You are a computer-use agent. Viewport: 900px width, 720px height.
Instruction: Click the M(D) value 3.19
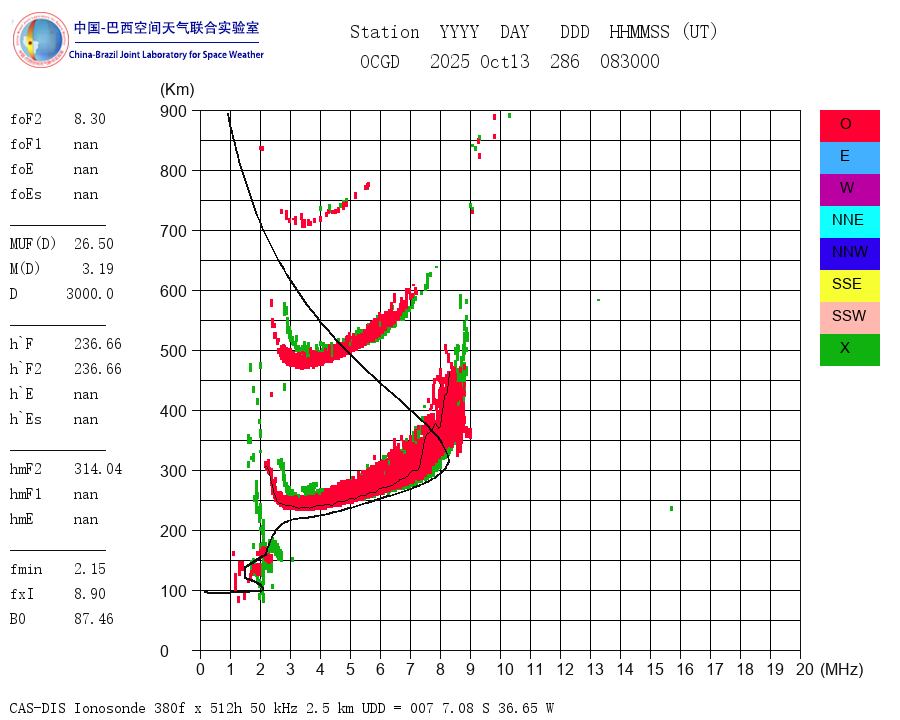click(98, 269)
